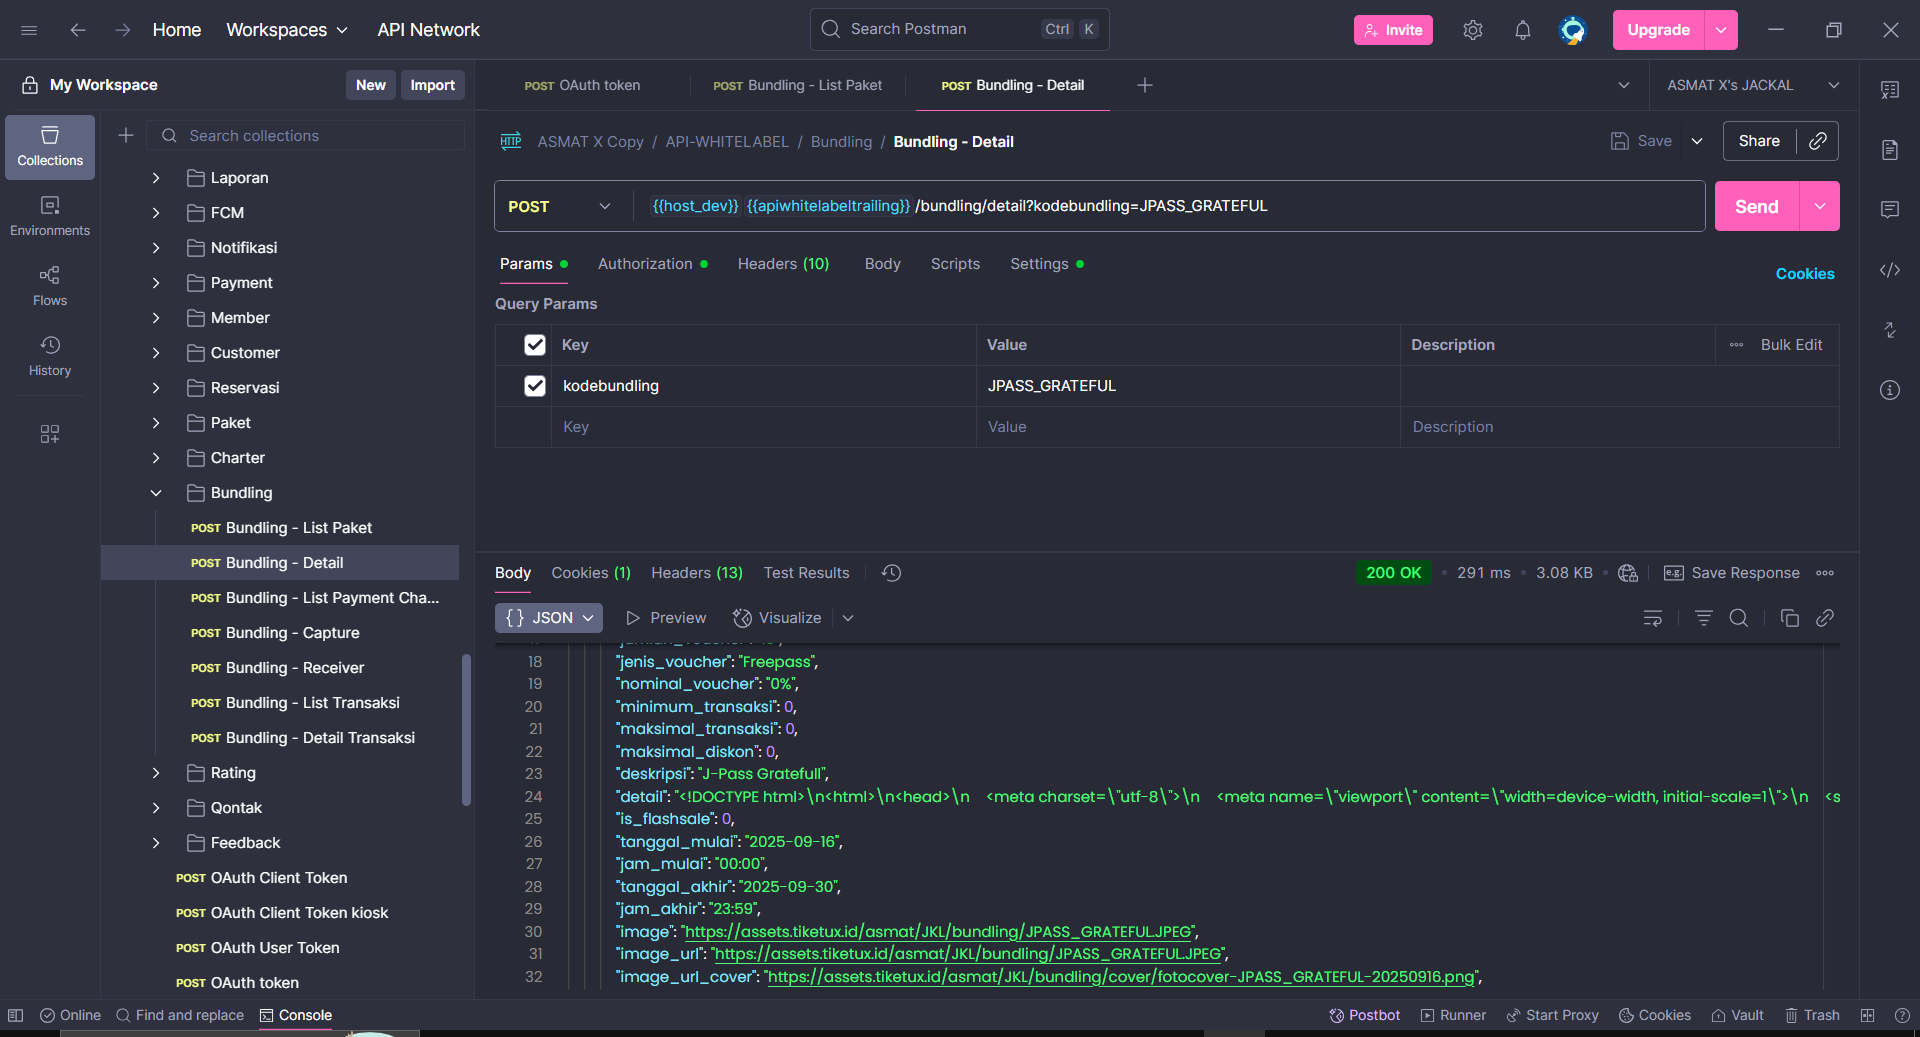This screenshot has width=1920, height=1037.
Task: Open the environment quick look icon
Action: tap(1890, 90)
